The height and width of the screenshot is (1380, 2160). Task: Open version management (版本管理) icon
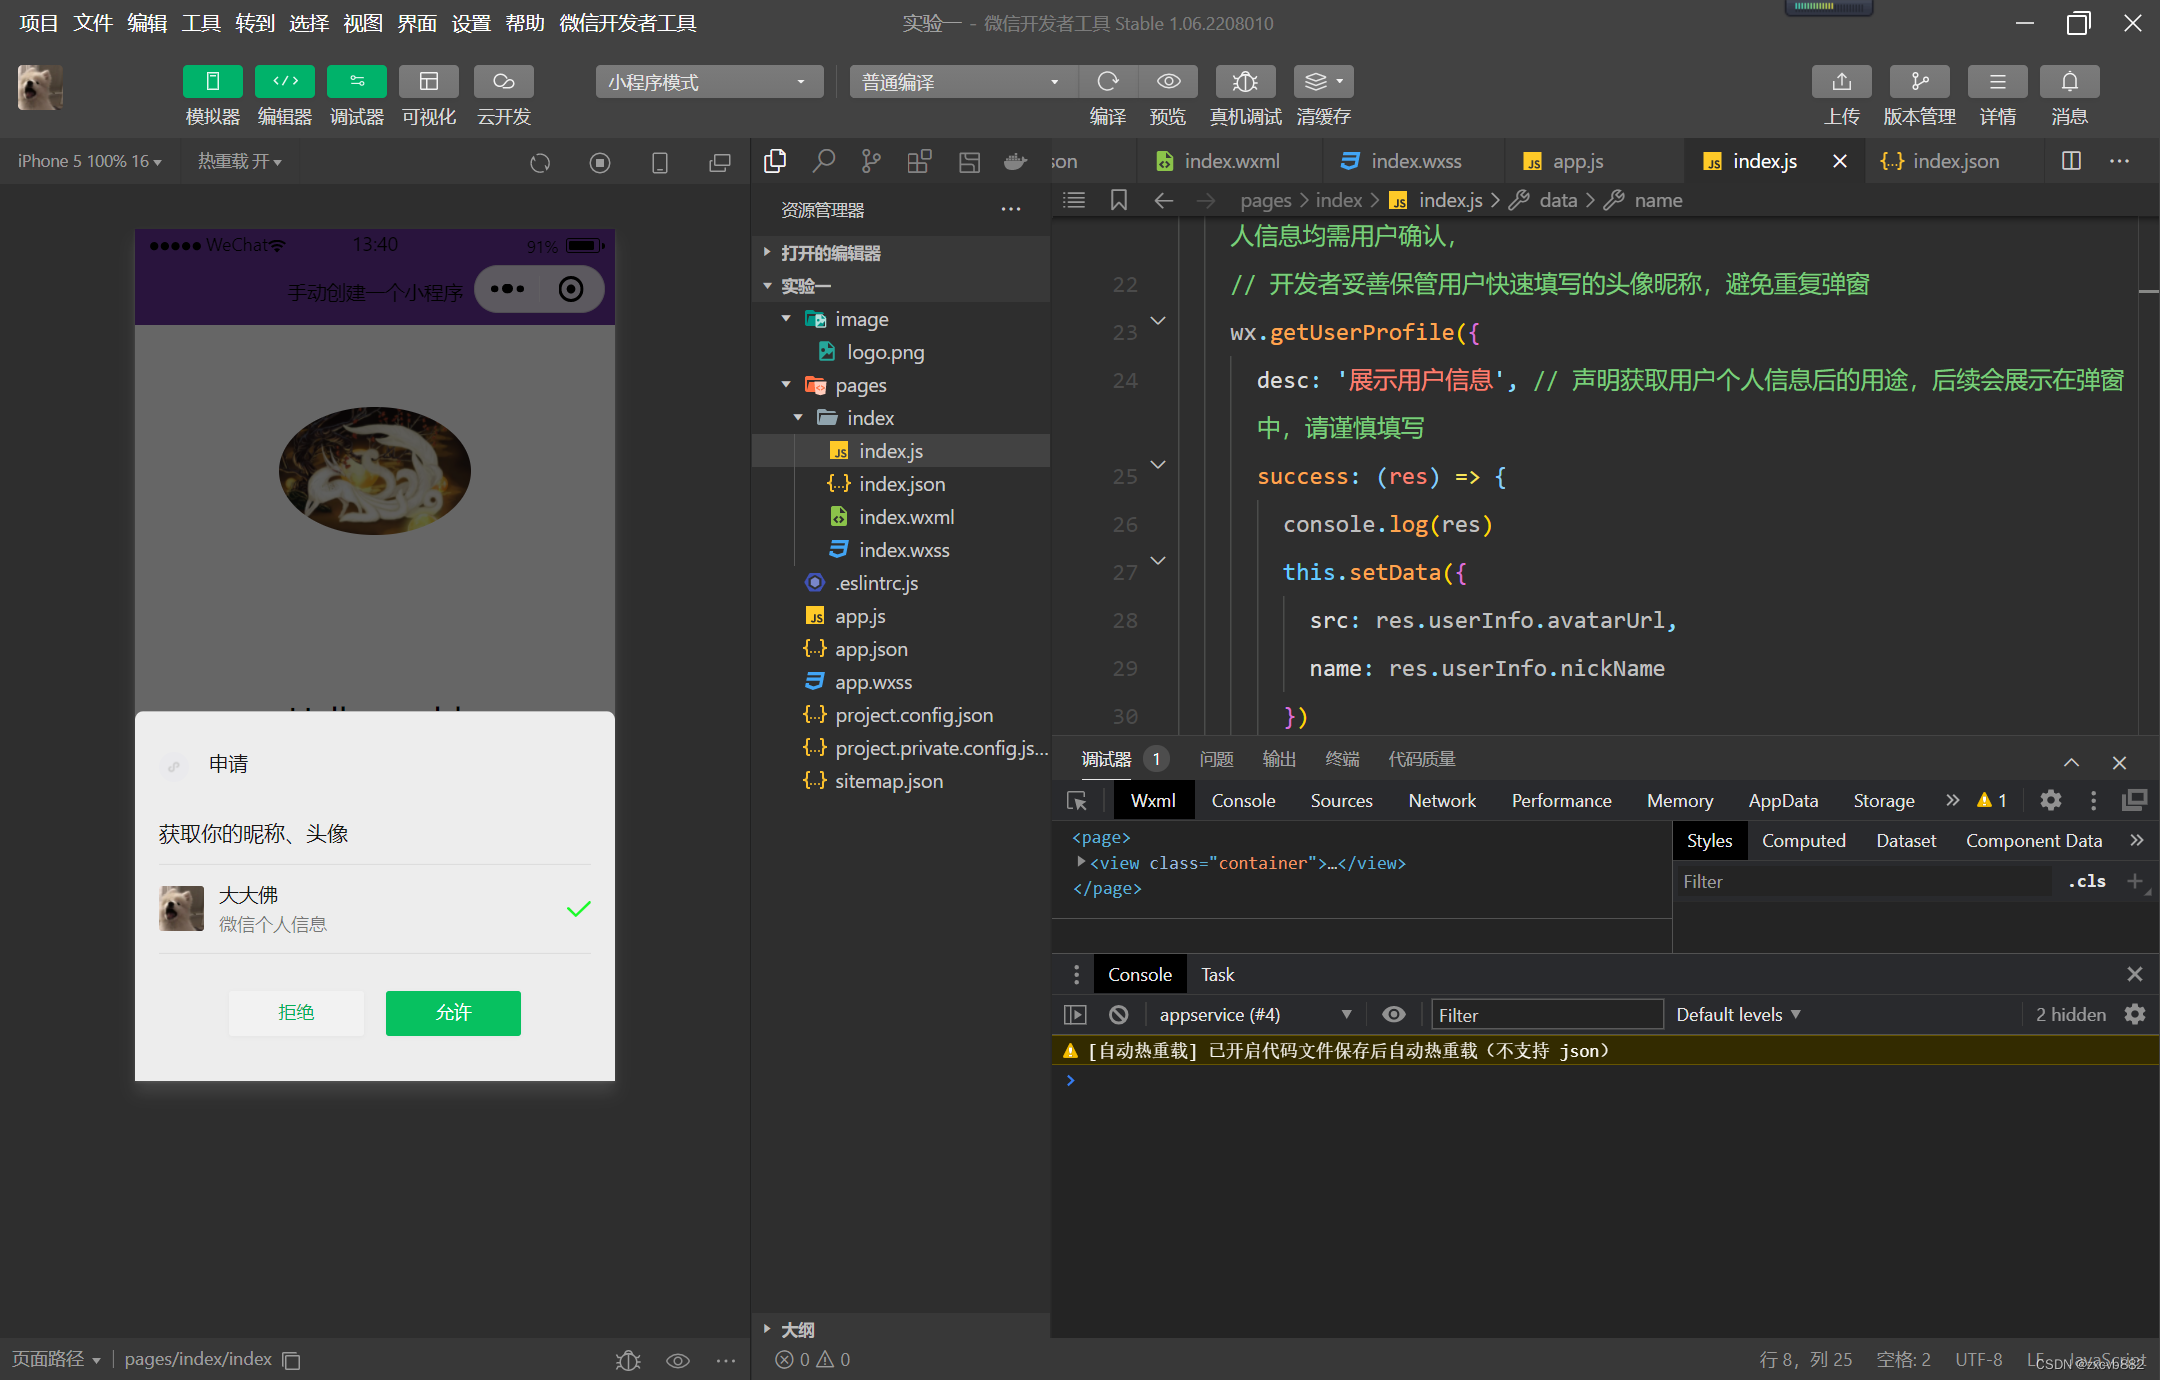tap(1919, 82)
